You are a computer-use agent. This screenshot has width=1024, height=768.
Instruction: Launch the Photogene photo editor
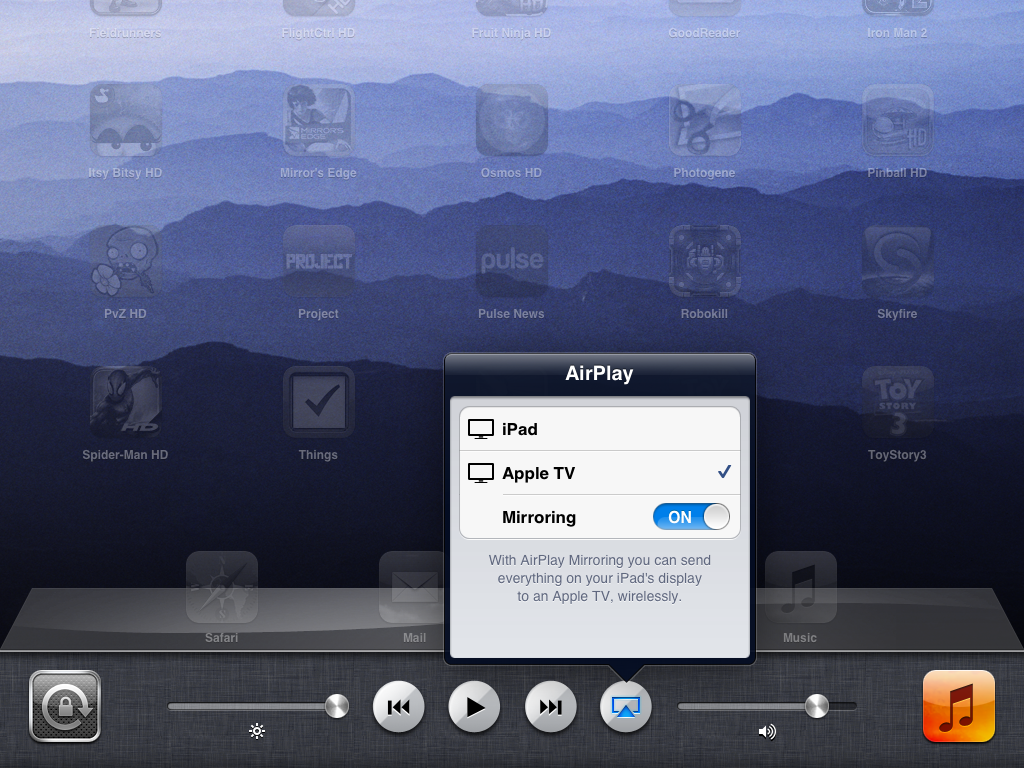pos(705,120)
